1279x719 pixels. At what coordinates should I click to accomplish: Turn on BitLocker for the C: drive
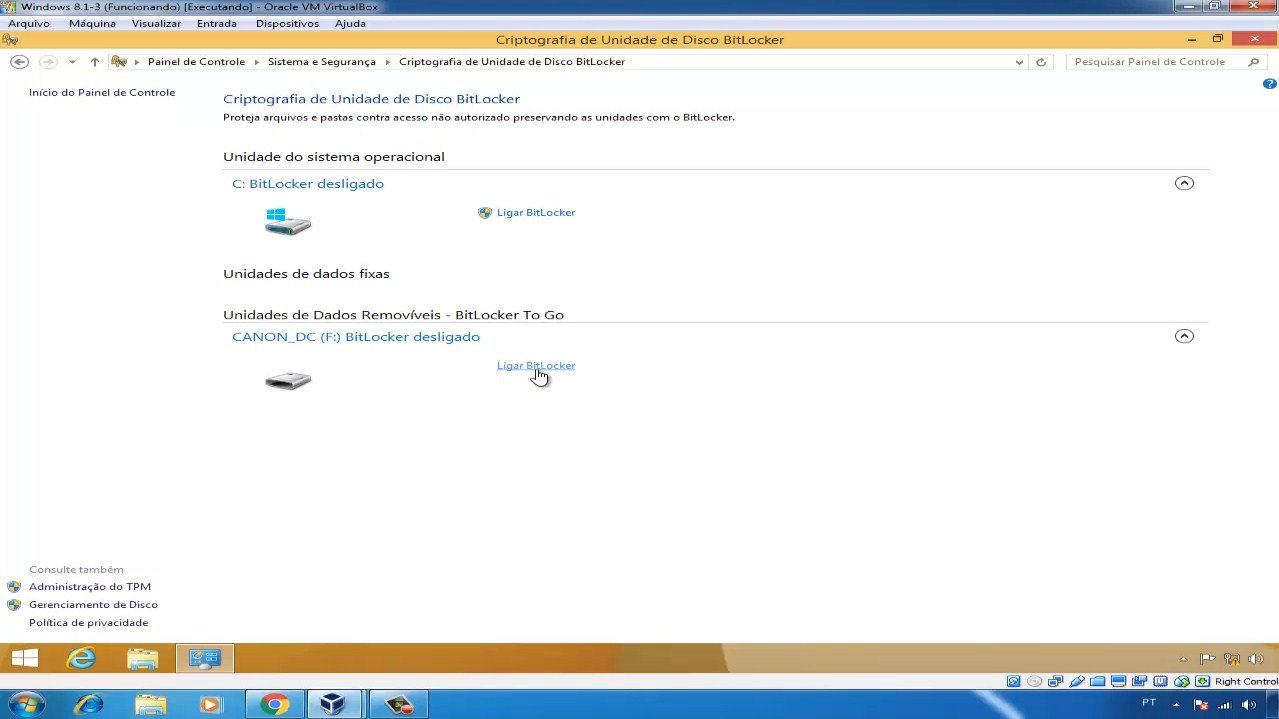tap(535, 213)
